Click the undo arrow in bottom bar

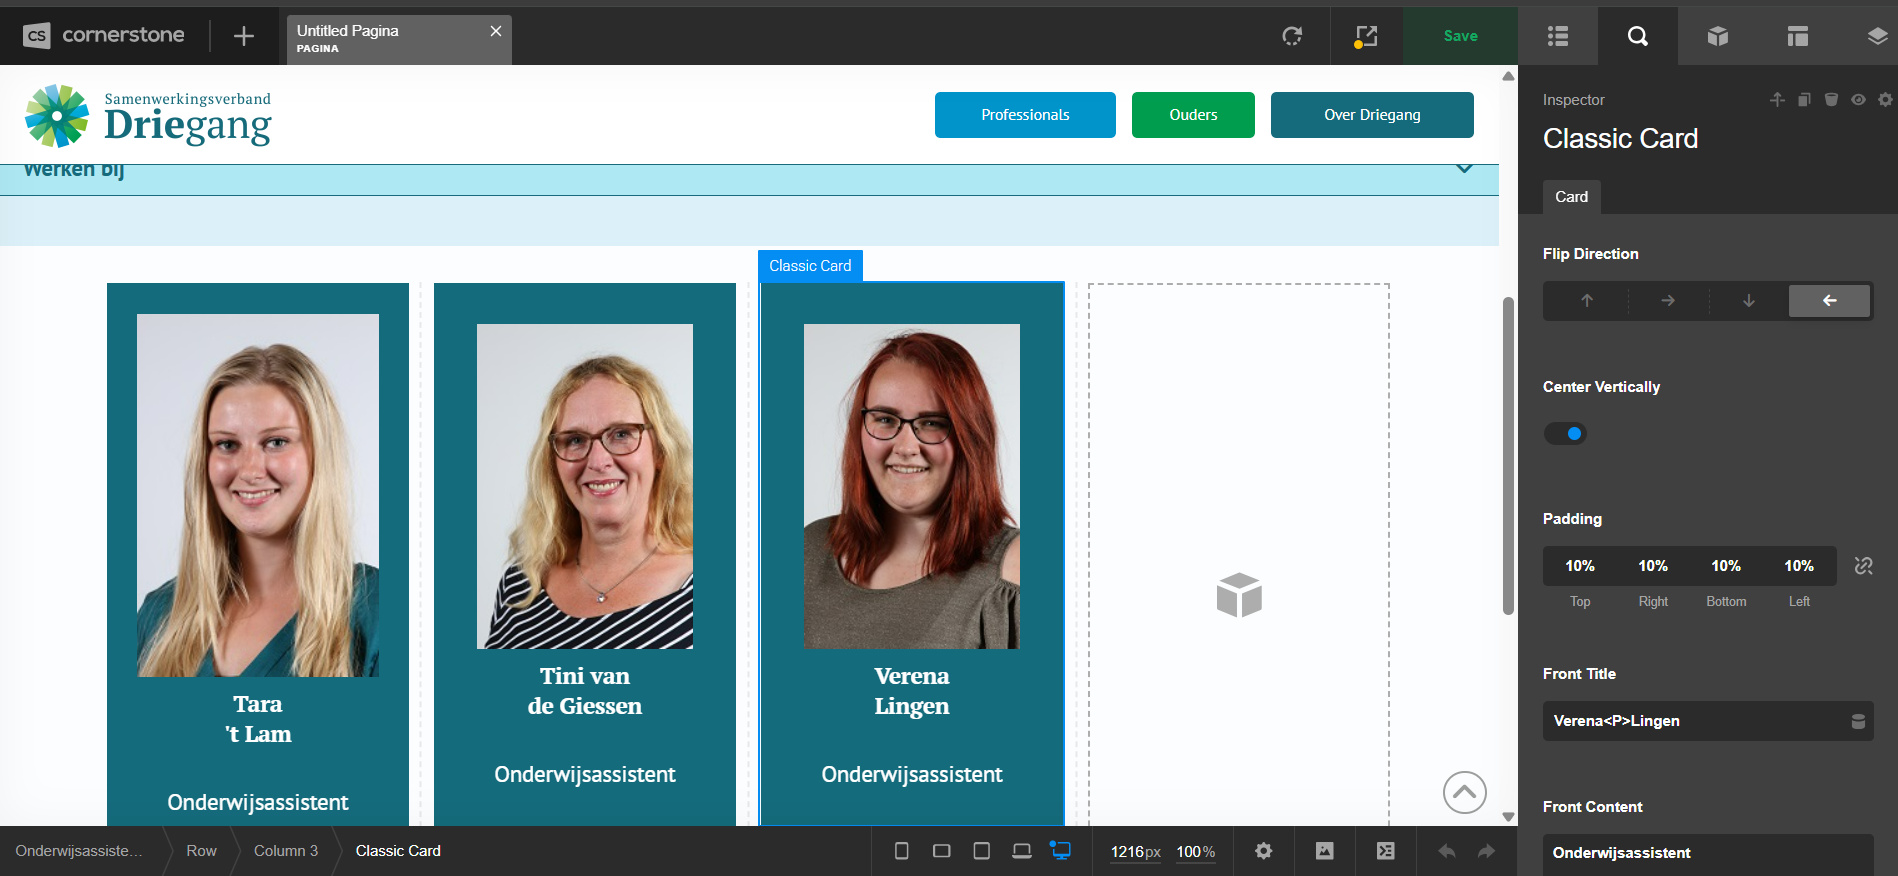1446,851
